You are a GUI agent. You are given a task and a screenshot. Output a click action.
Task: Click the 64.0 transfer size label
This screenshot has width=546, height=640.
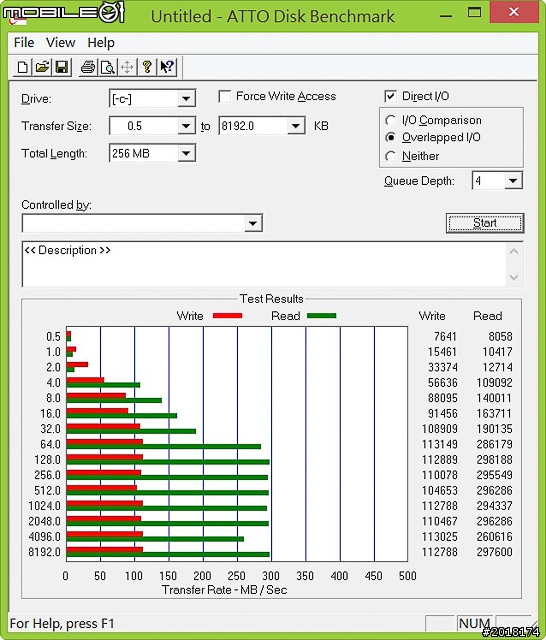[x=50, y=444]
